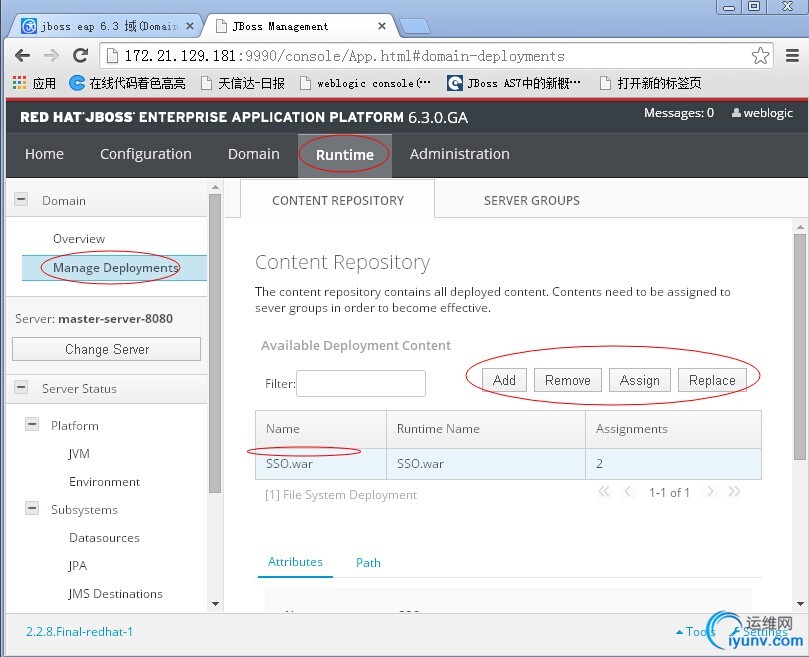Open Overview in the sidebar
Image resolution: width=809 pixels, height=657 pixels.
pyautogui.click(x=79, y=238)
